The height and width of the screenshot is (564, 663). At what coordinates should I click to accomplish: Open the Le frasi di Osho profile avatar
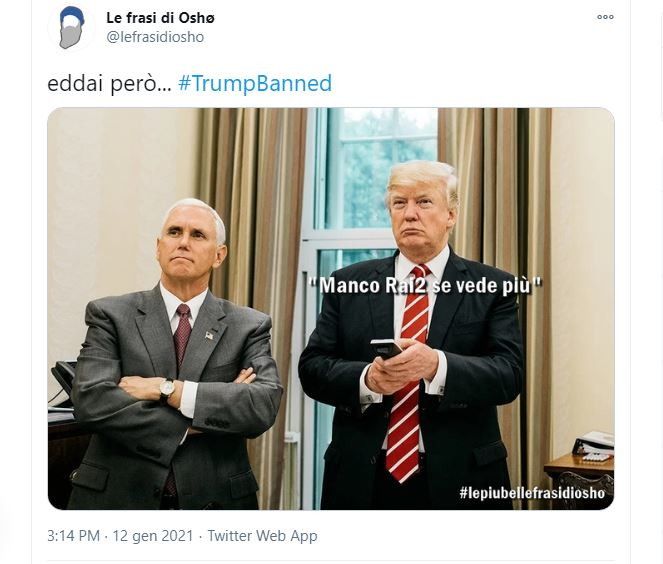71,28
